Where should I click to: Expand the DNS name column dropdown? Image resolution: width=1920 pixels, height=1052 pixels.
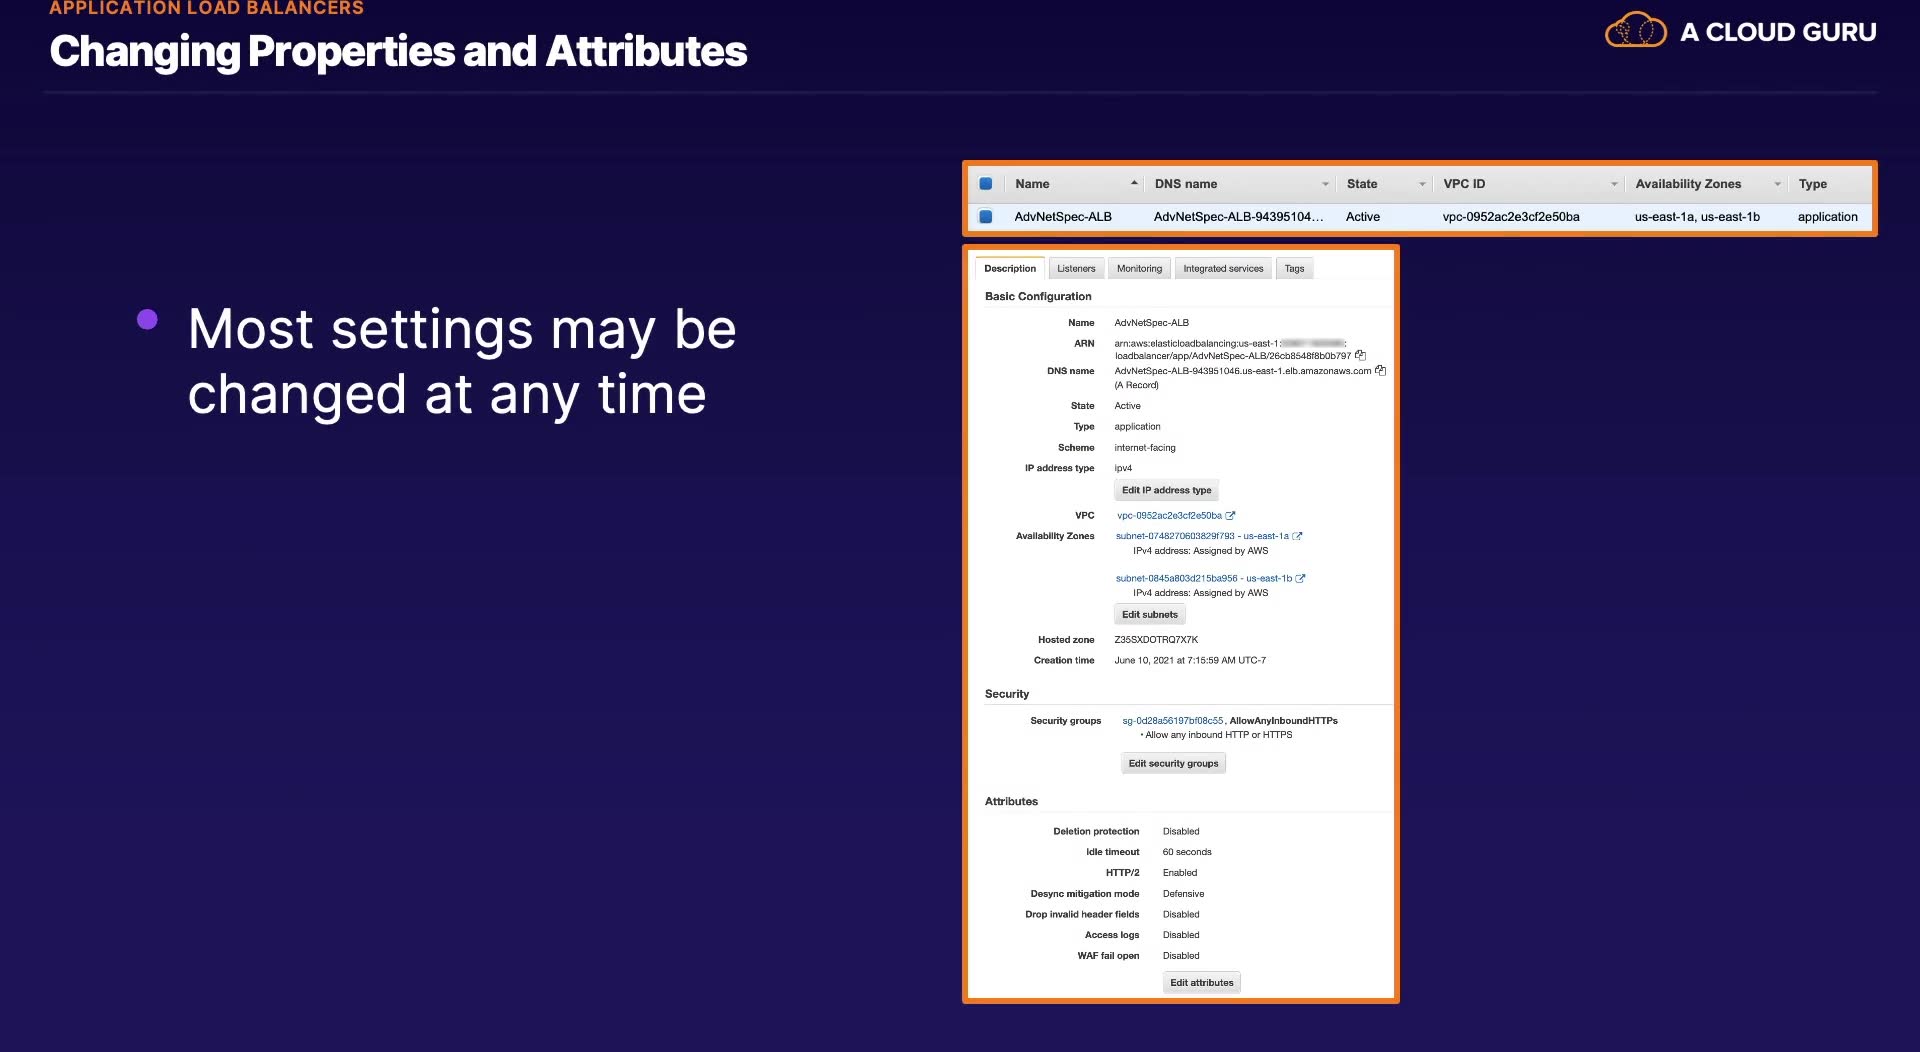click(1326, 184)
